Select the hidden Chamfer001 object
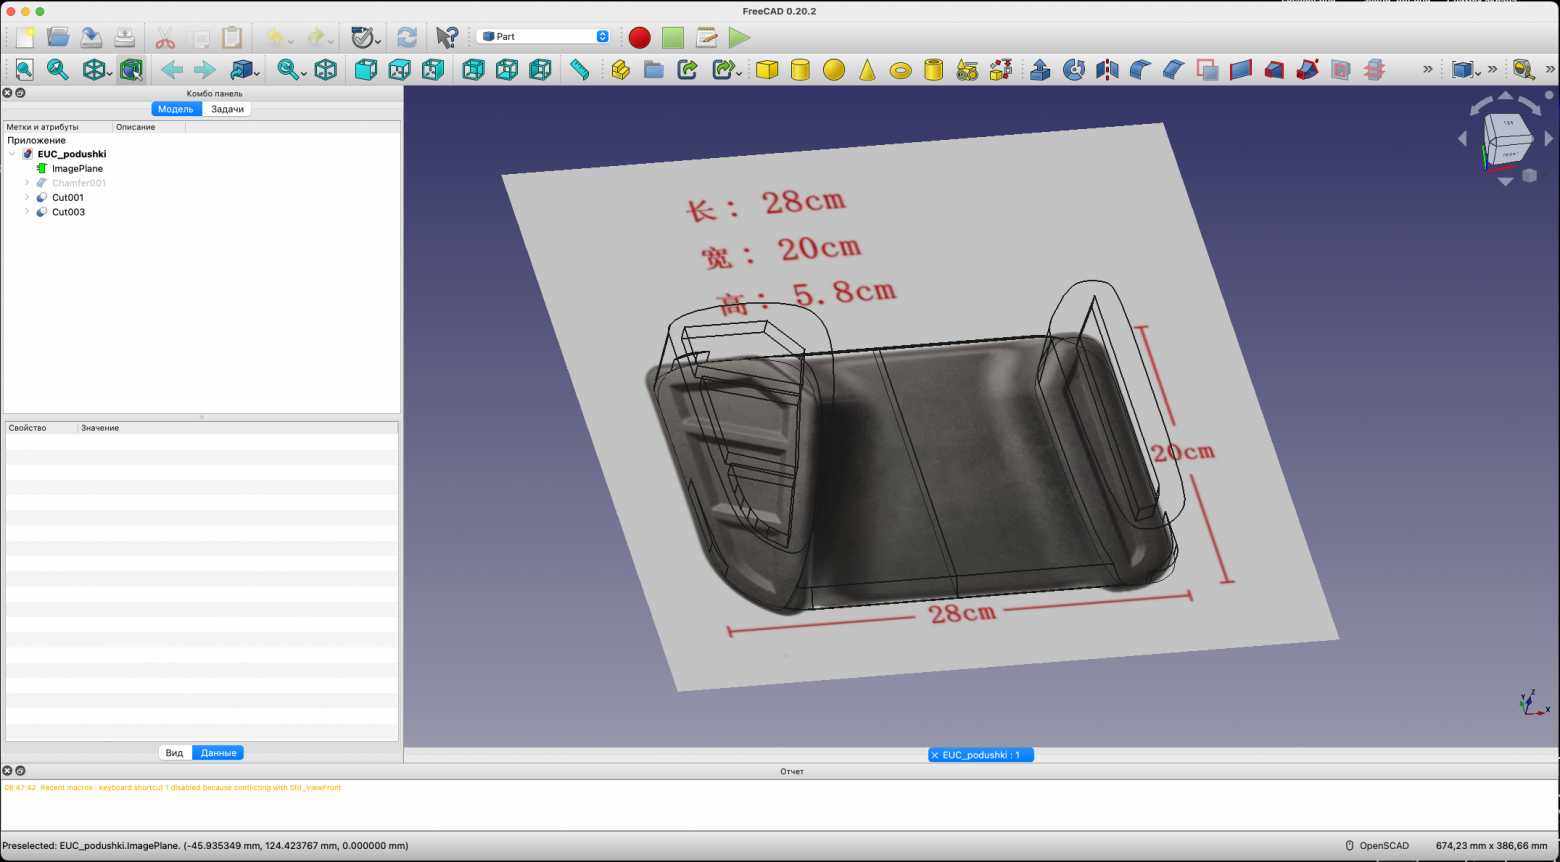 [x=78, y=183]
